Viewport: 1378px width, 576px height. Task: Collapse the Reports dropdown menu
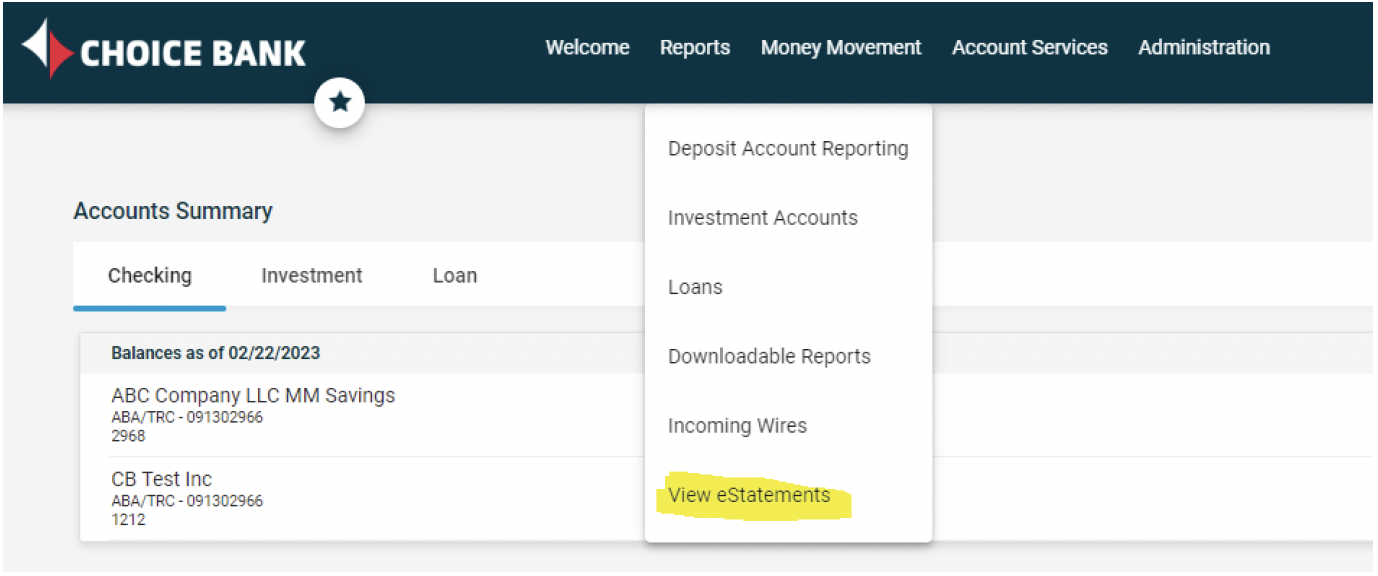(695, 47)
